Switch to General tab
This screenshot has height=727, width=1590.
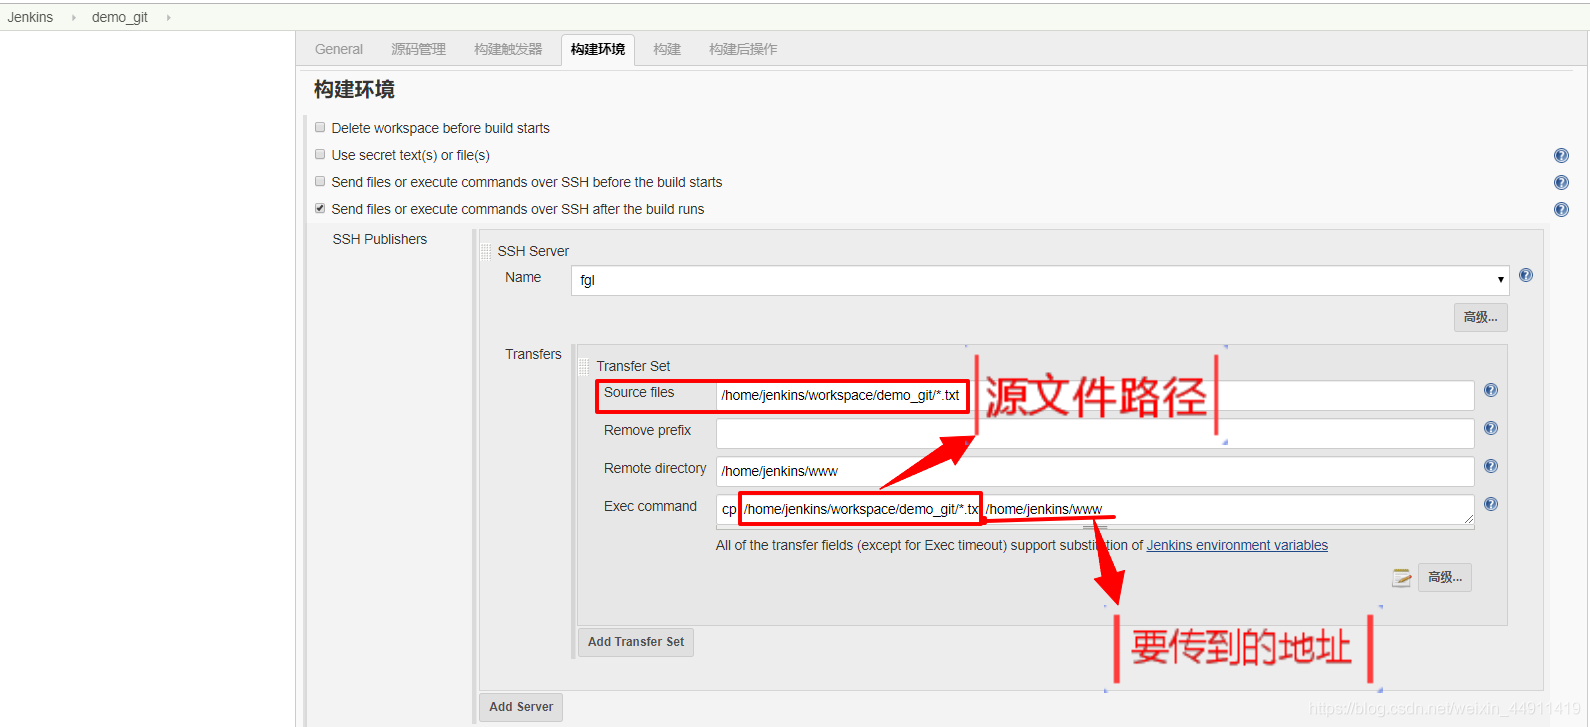pos(339,49)
